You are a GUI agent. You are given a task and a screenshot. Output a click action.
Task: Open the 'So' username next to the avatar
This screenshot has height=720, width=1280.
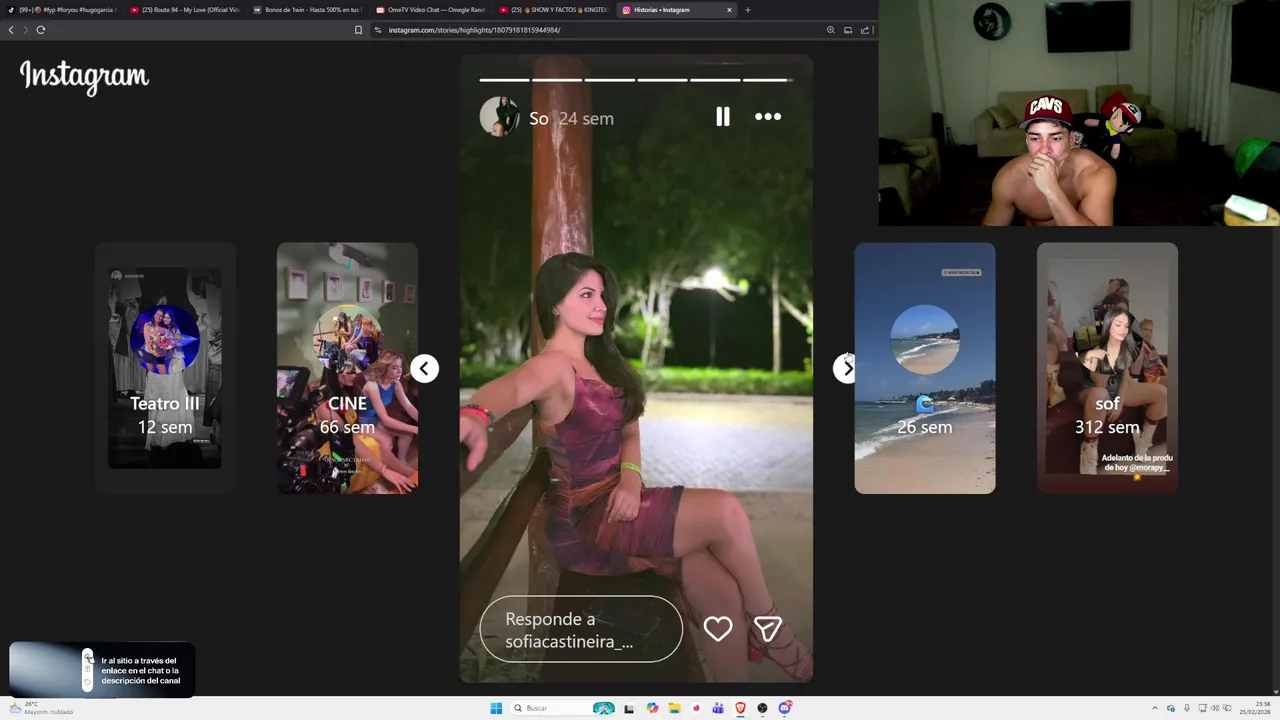[x=539, y=118]
